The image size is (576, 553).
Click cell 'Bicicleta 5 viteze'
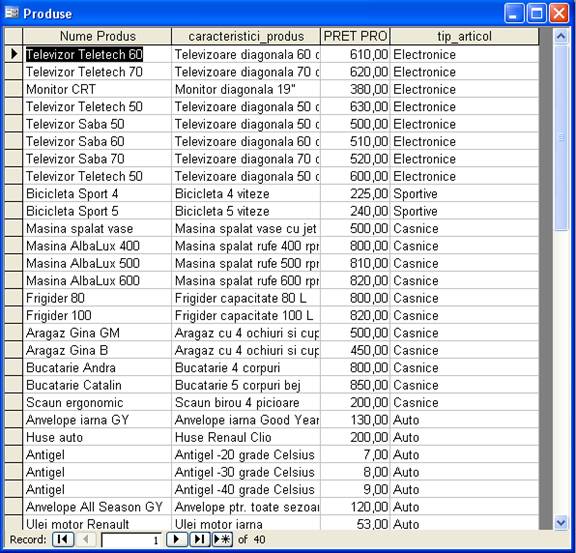[246, 211]
